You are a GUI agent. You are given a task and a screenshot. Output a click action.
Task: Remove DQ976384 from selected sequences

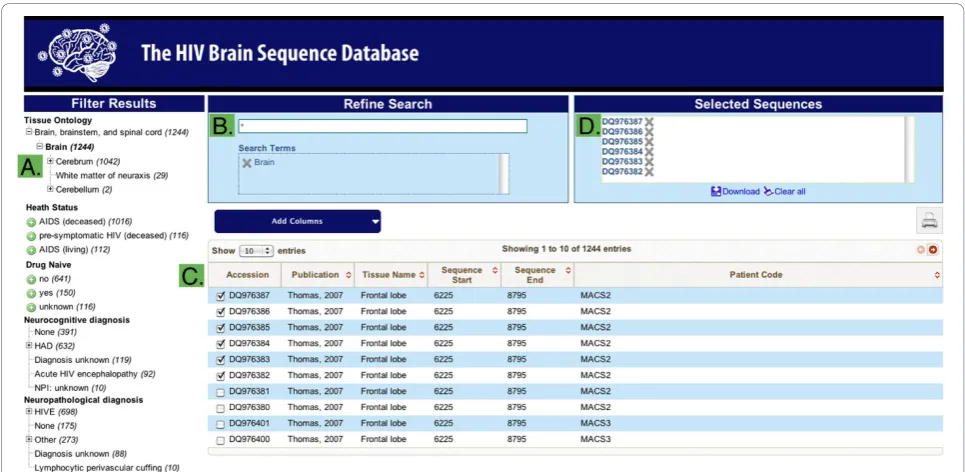(649, 151)
